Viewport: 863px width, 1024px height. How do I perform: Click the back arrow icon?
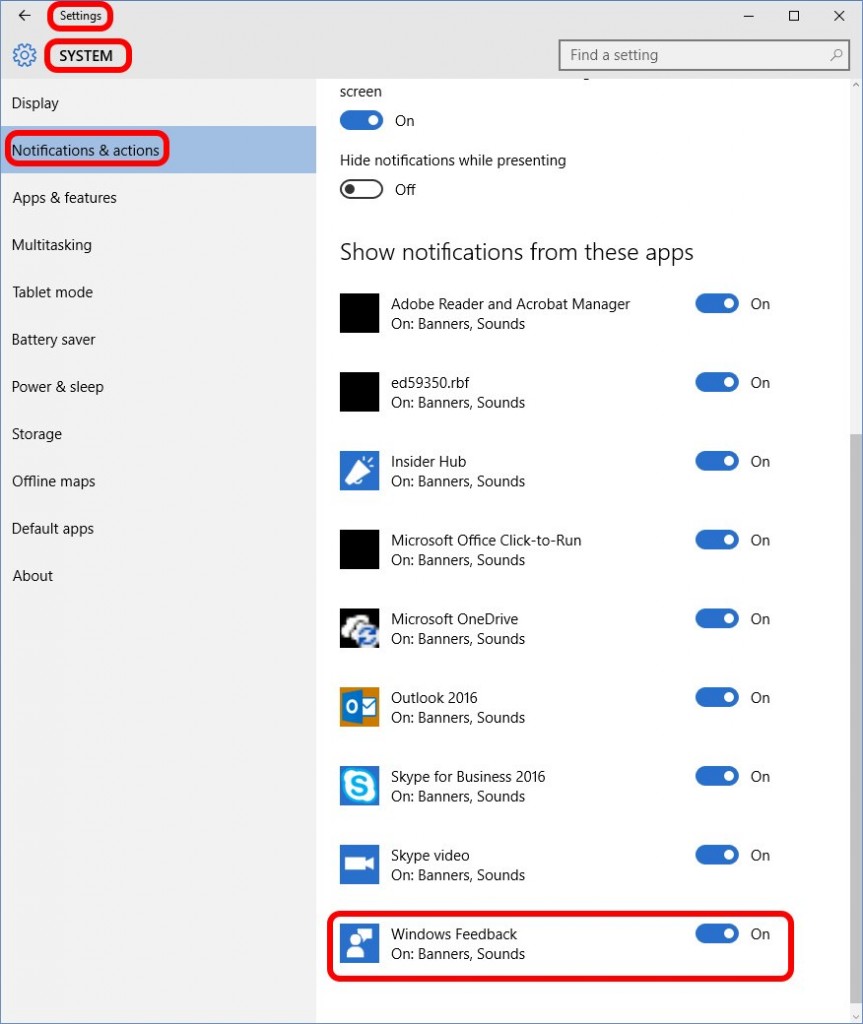coord(22,16)
